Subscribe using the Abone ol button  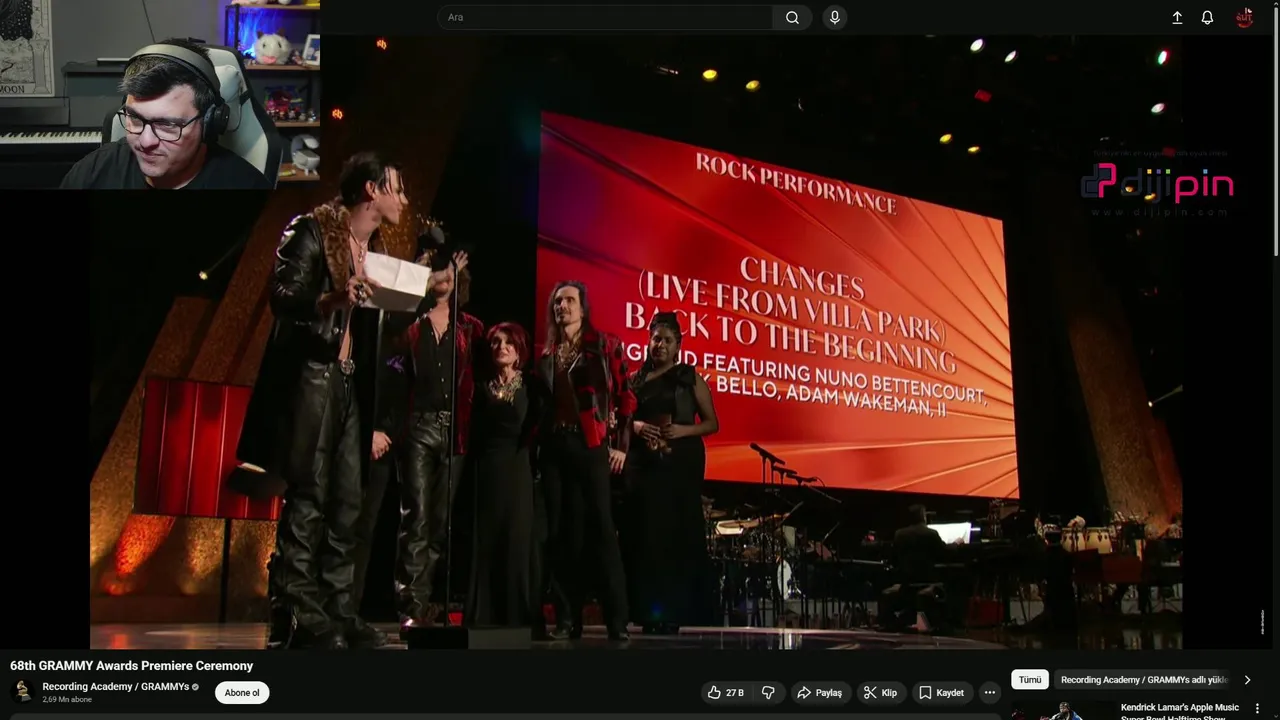click(242, 692)
